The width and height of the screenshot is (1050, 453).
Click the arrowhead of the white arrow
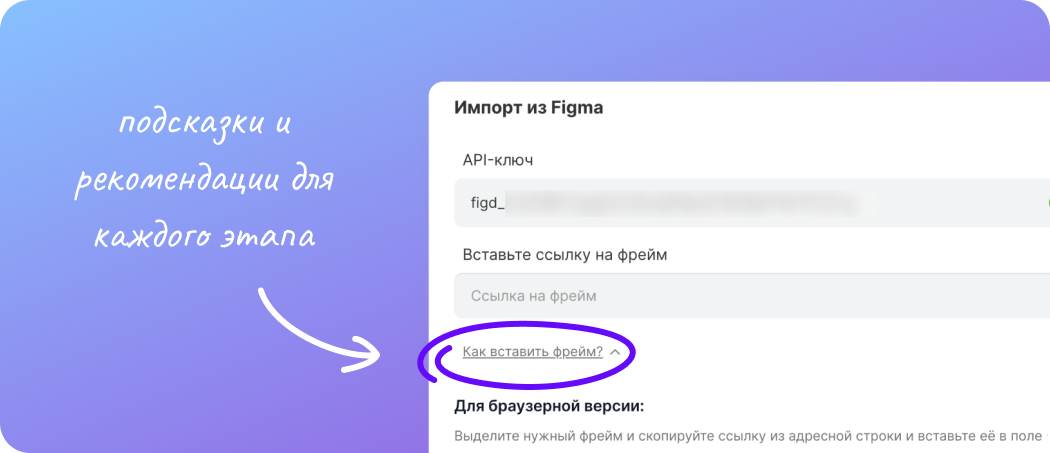(x=362, y=353)
